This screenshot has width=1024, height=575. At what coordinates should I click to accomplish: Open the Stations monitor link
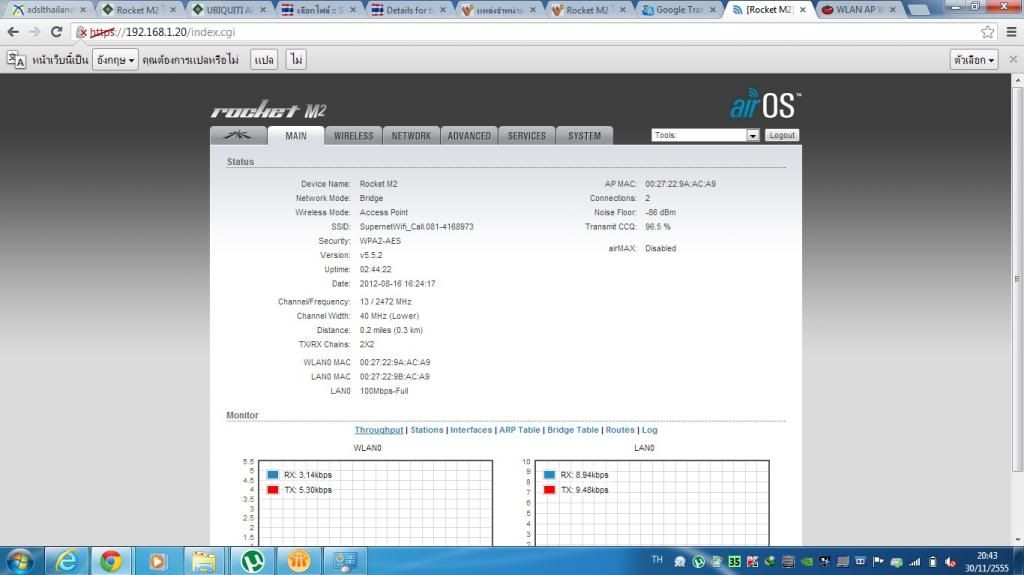tap(426, 430)
